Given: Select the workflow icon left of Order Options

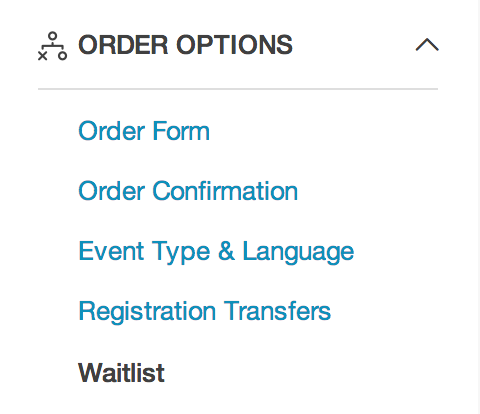Looking at the screenshot, I should pos(52,46).
